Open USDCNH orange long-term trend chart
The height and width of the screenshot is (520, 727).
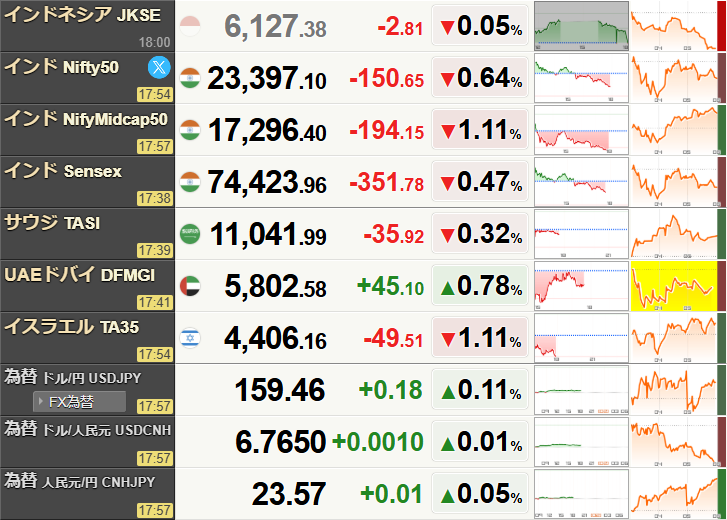tap(674, 442)
